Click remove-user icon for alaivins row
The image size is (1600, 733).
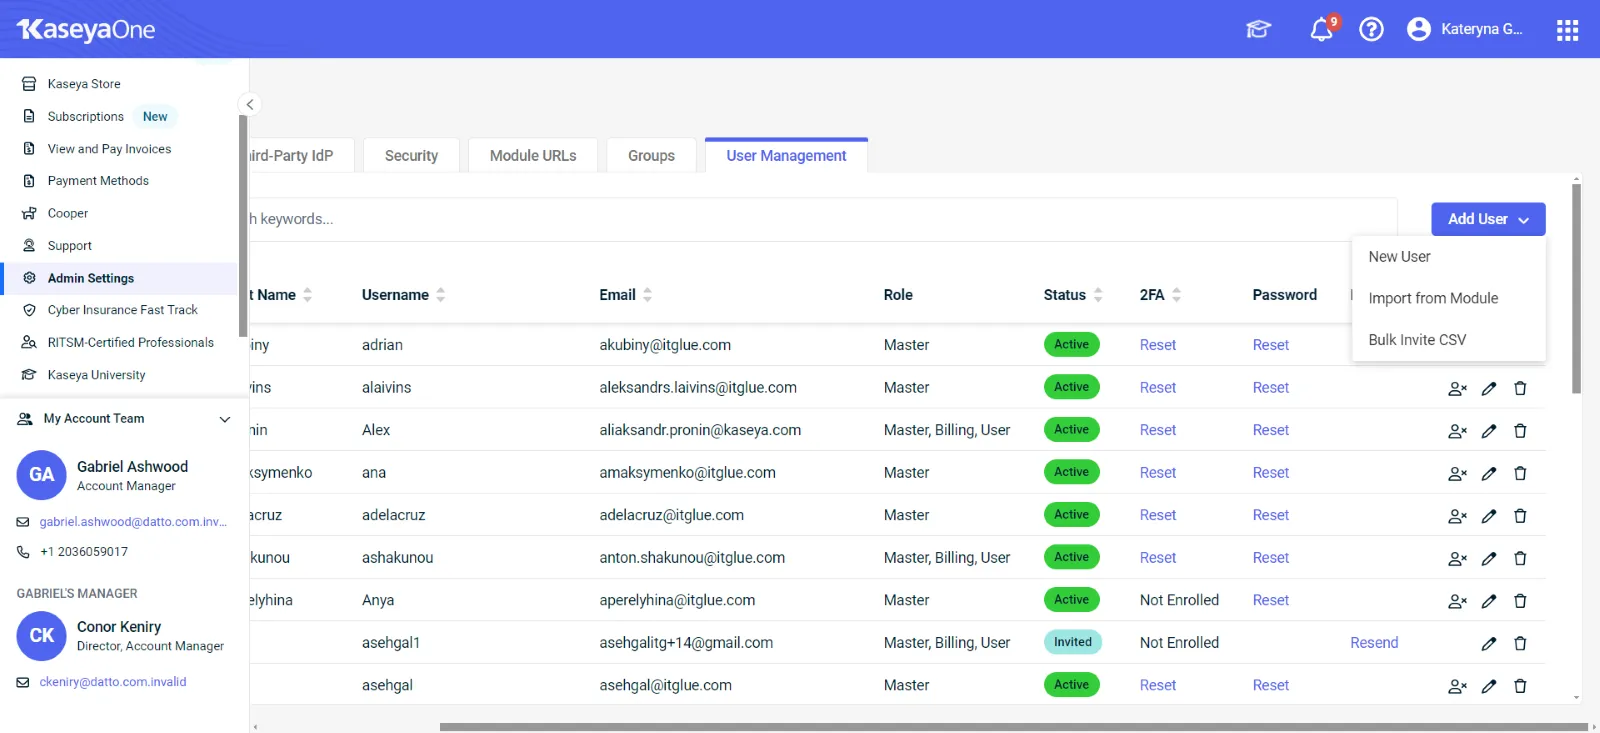pos(1457,388)
